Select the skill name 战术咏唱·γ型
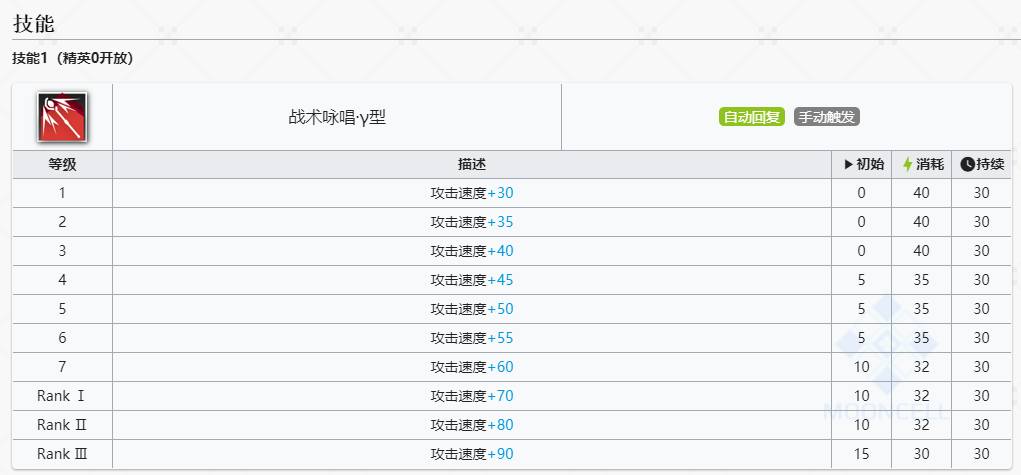Viewport: 1021px width, 475px height. 336,117
